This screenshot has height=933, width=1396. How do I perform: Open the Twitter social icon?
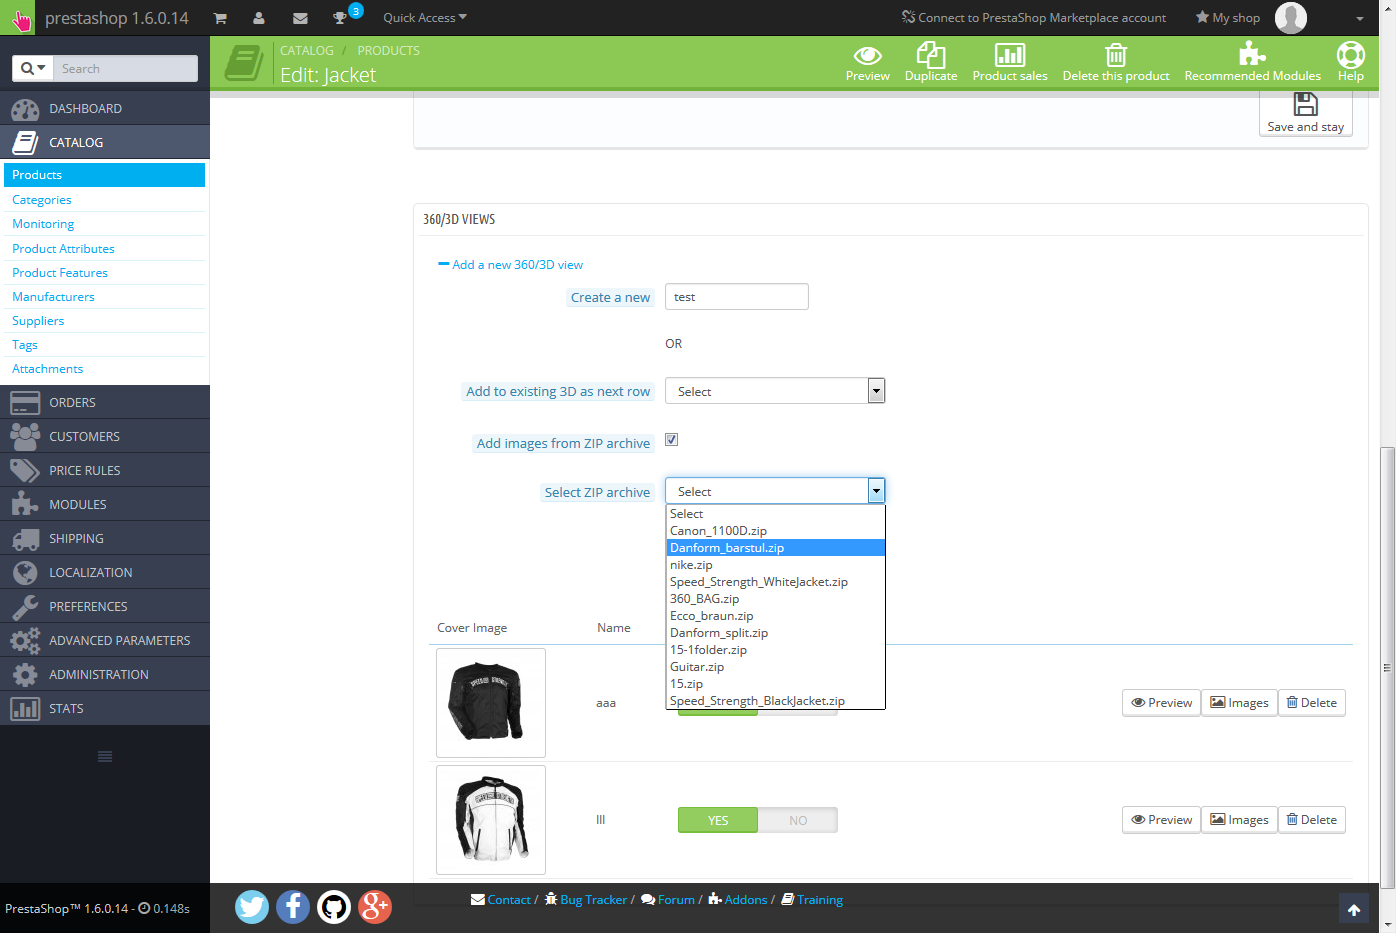point(252,907)
